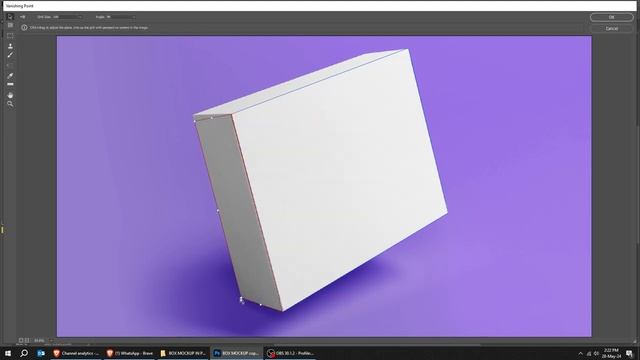The image size is (640, 360).
Task: Switch to the WhatsApp Brave window
Action: pos(129,353)
